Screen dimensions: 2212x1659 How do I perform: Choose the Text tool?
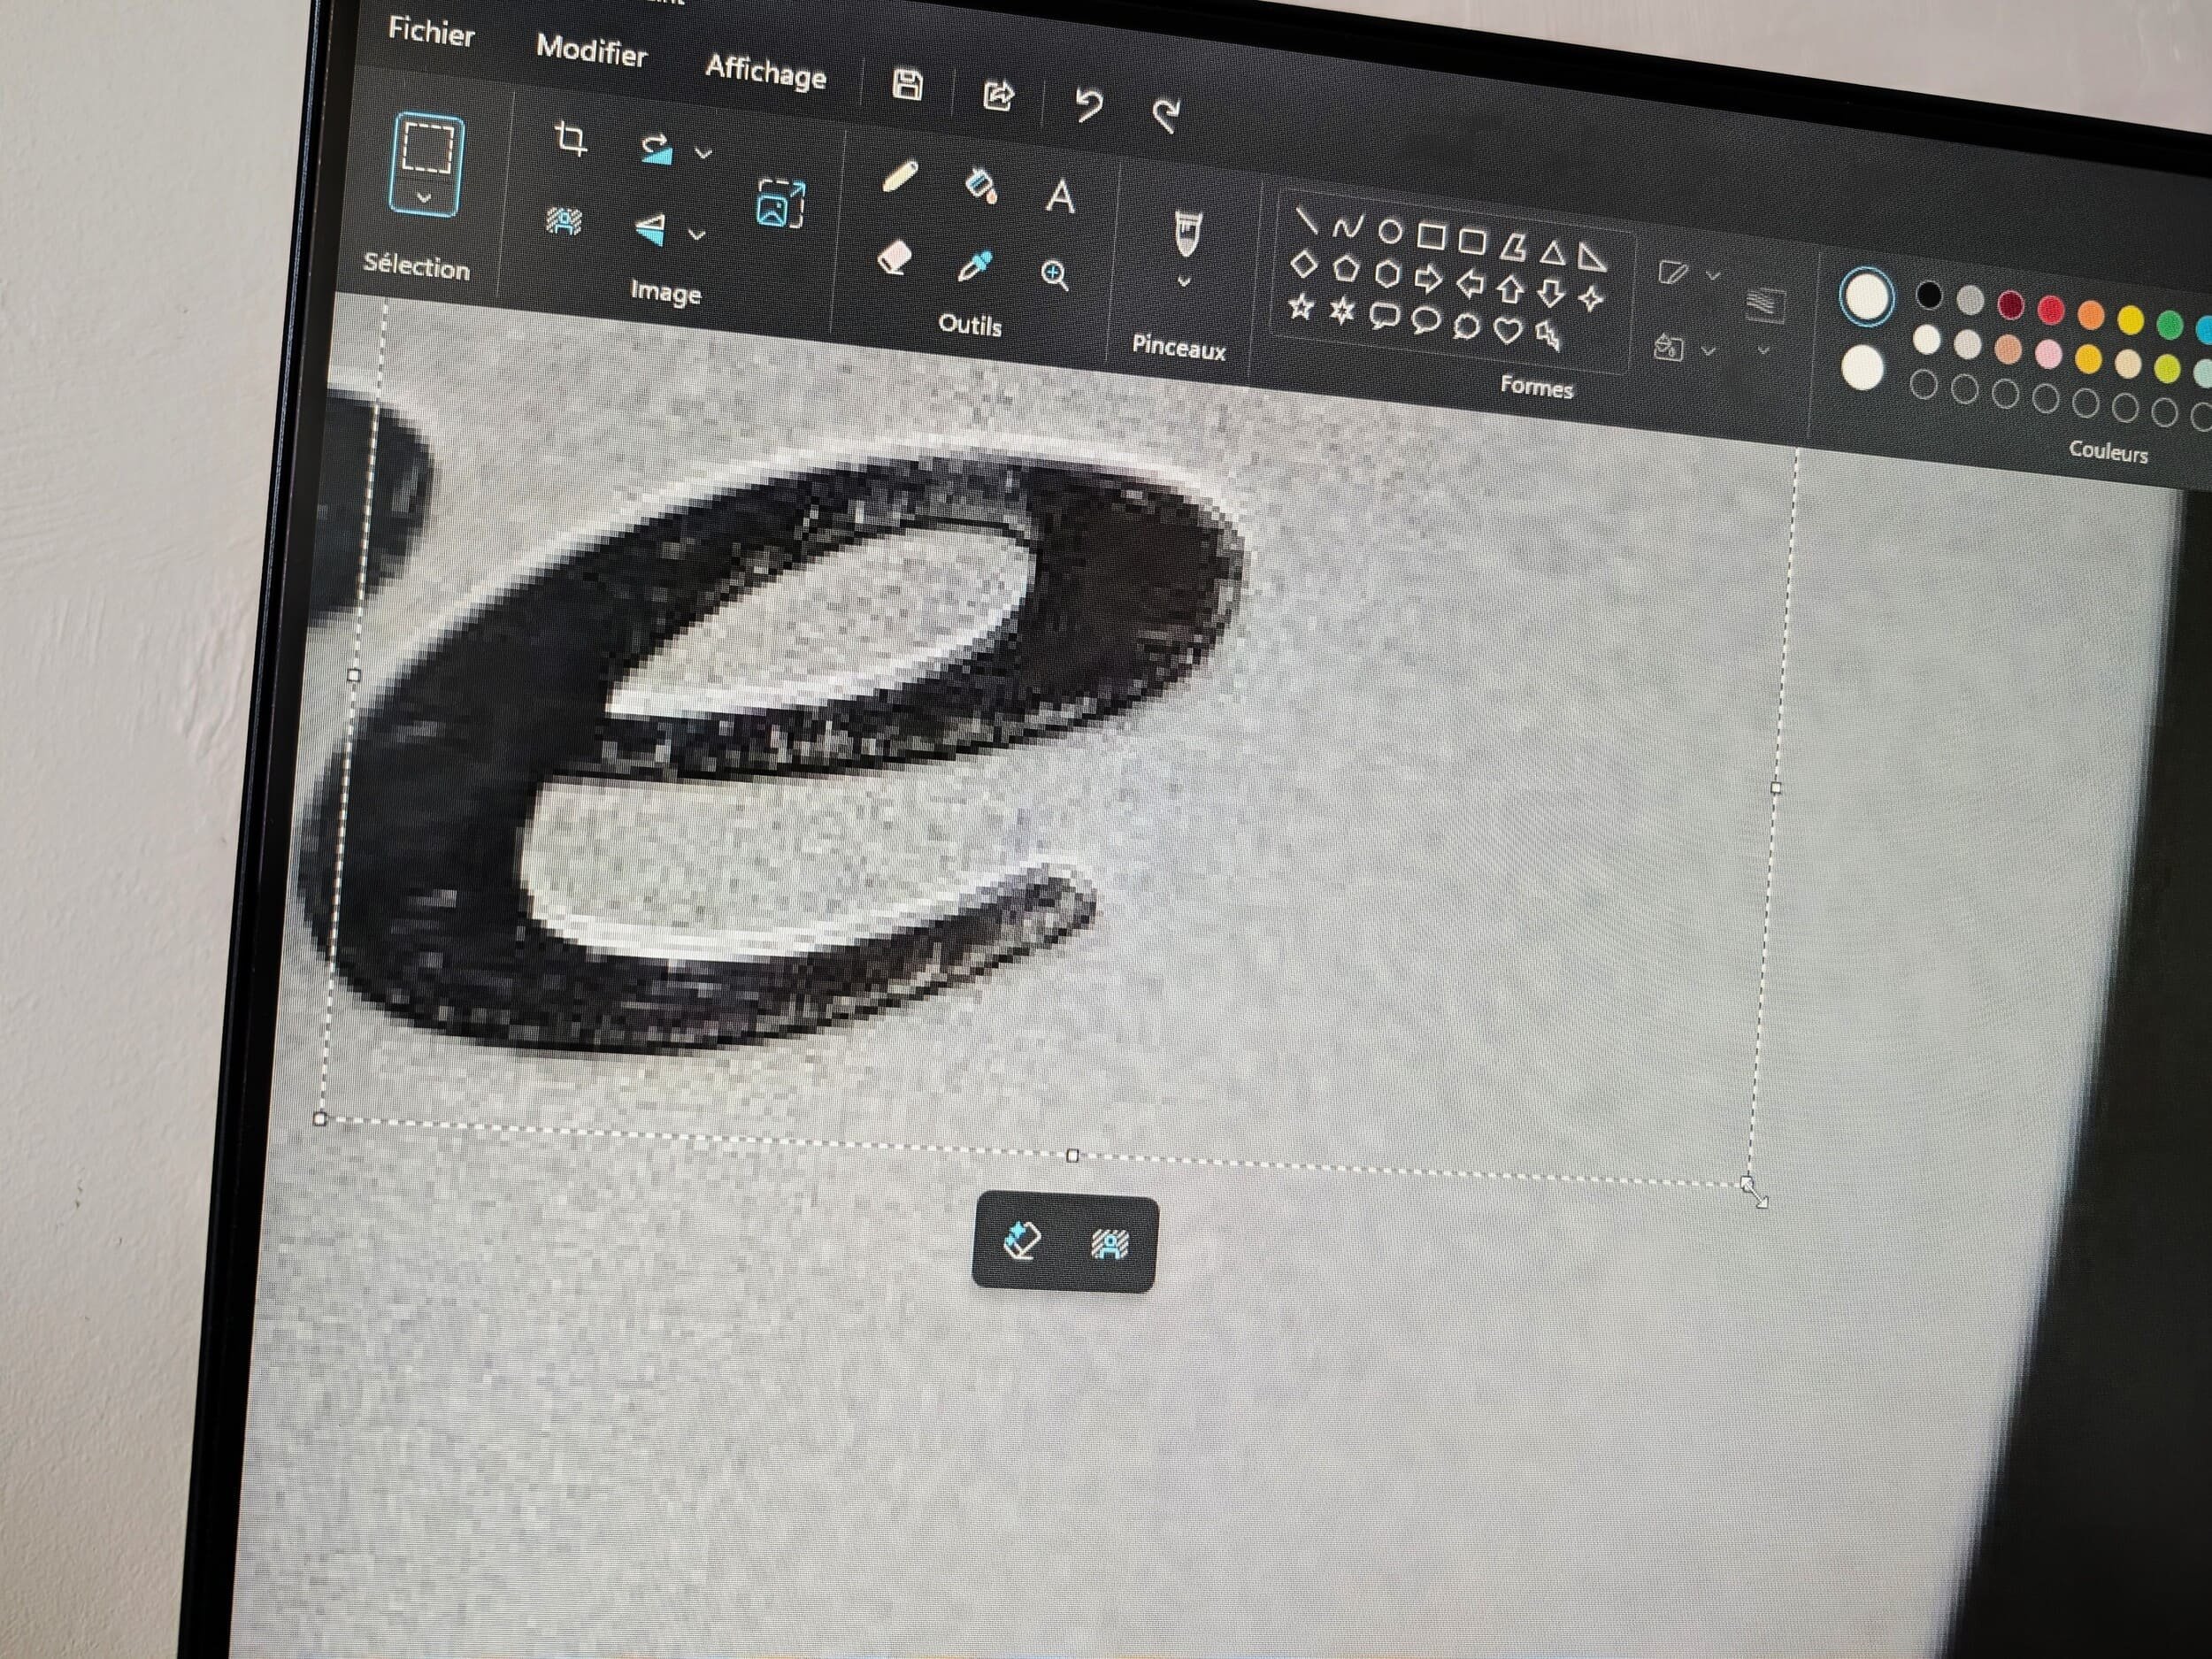1060,196
